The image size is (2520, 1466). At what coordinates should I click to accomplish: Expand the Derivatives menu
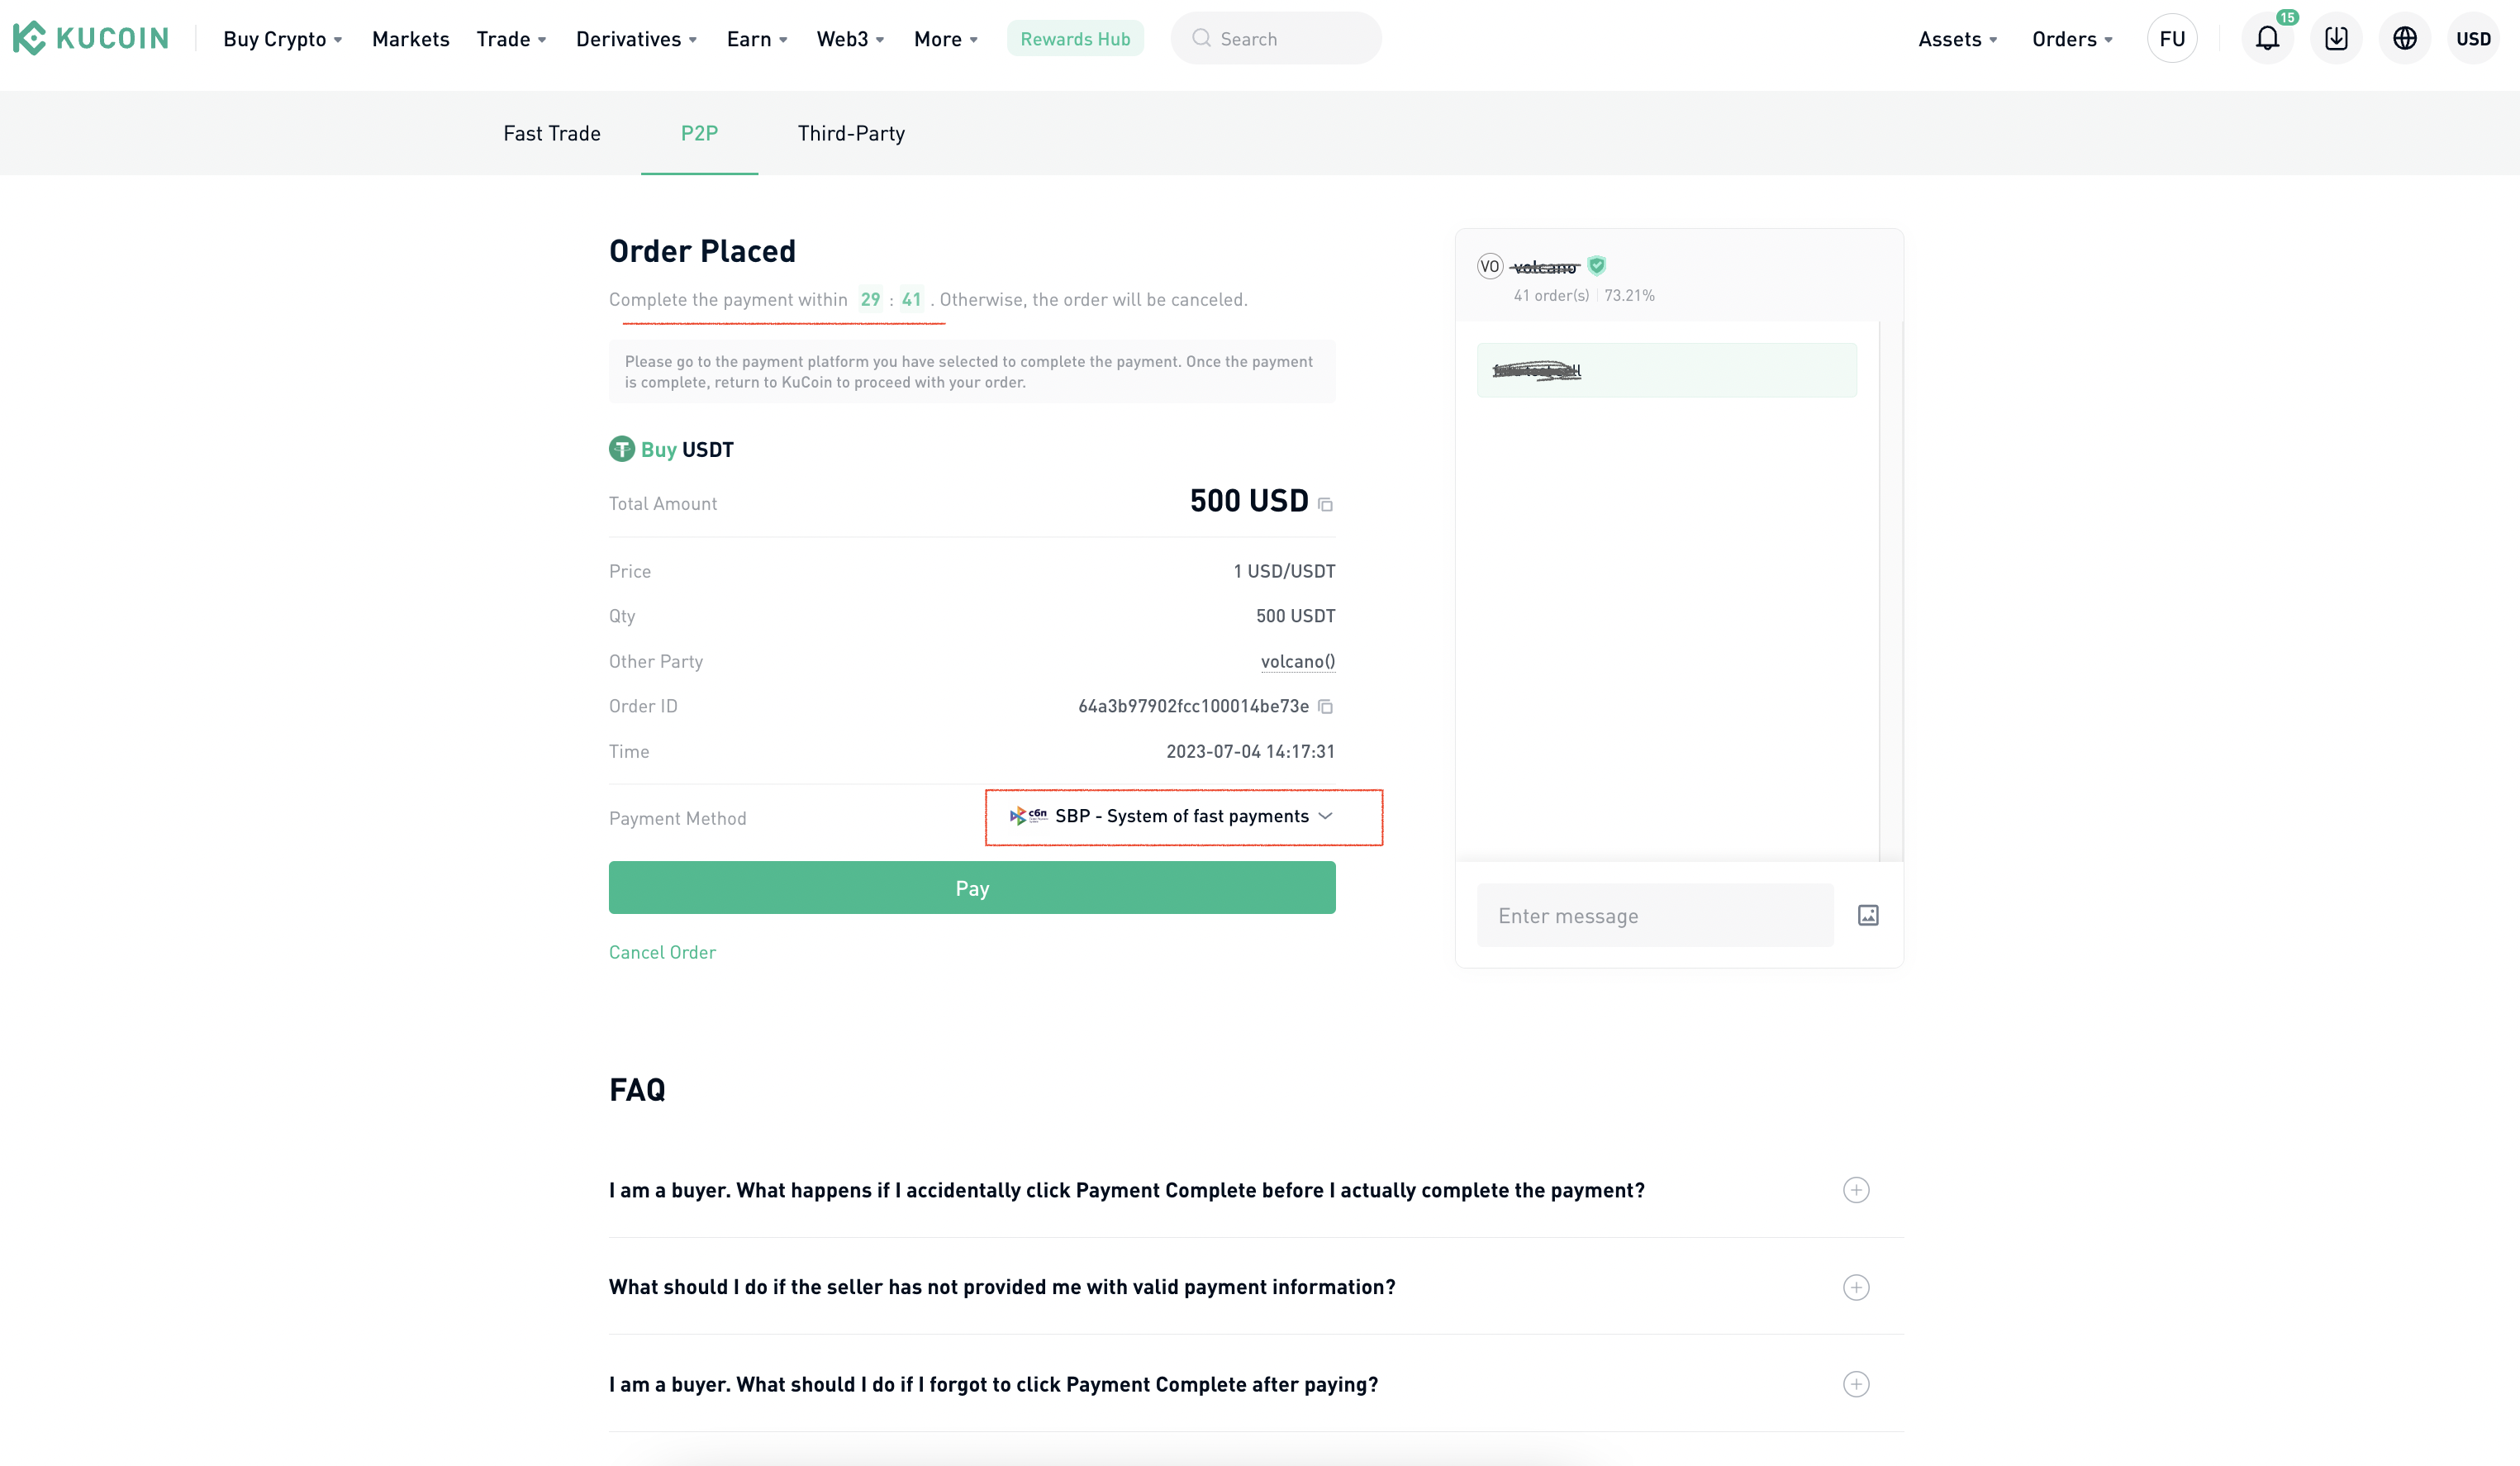631,38
